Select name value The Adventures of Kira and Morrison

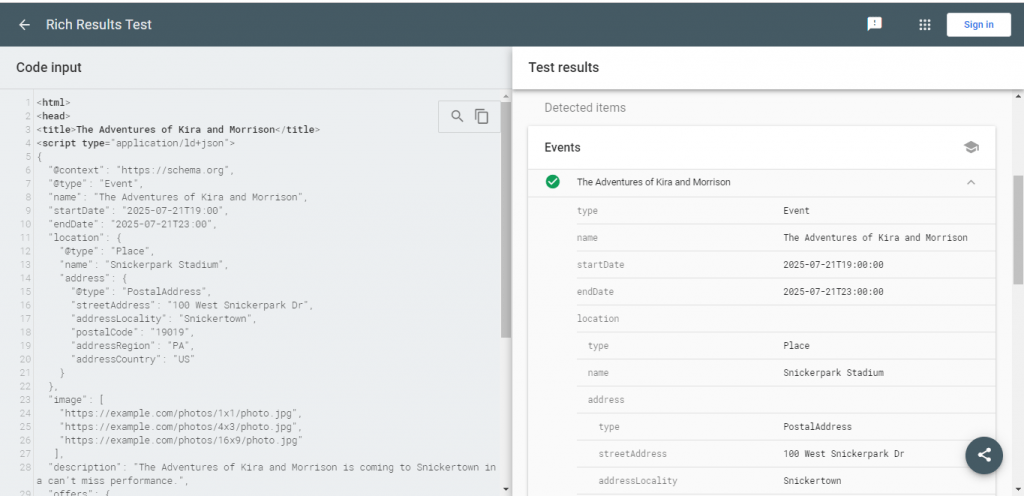coord(875,238)
